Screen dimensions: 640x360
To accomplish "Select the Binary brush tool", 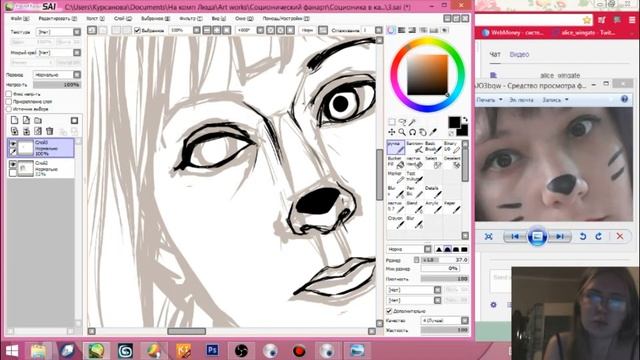I will [451, 147].
